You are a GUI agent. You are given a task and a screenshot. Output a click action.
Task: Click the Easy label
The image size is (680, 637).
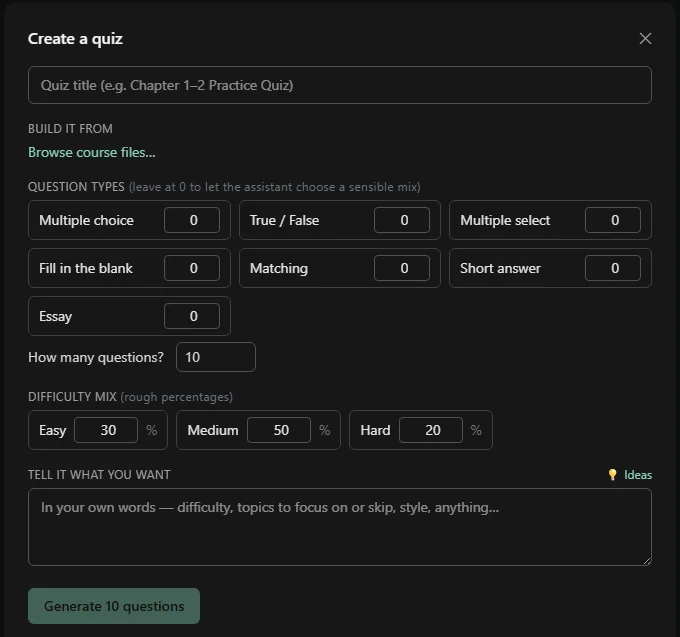click(x=52, y=431)
